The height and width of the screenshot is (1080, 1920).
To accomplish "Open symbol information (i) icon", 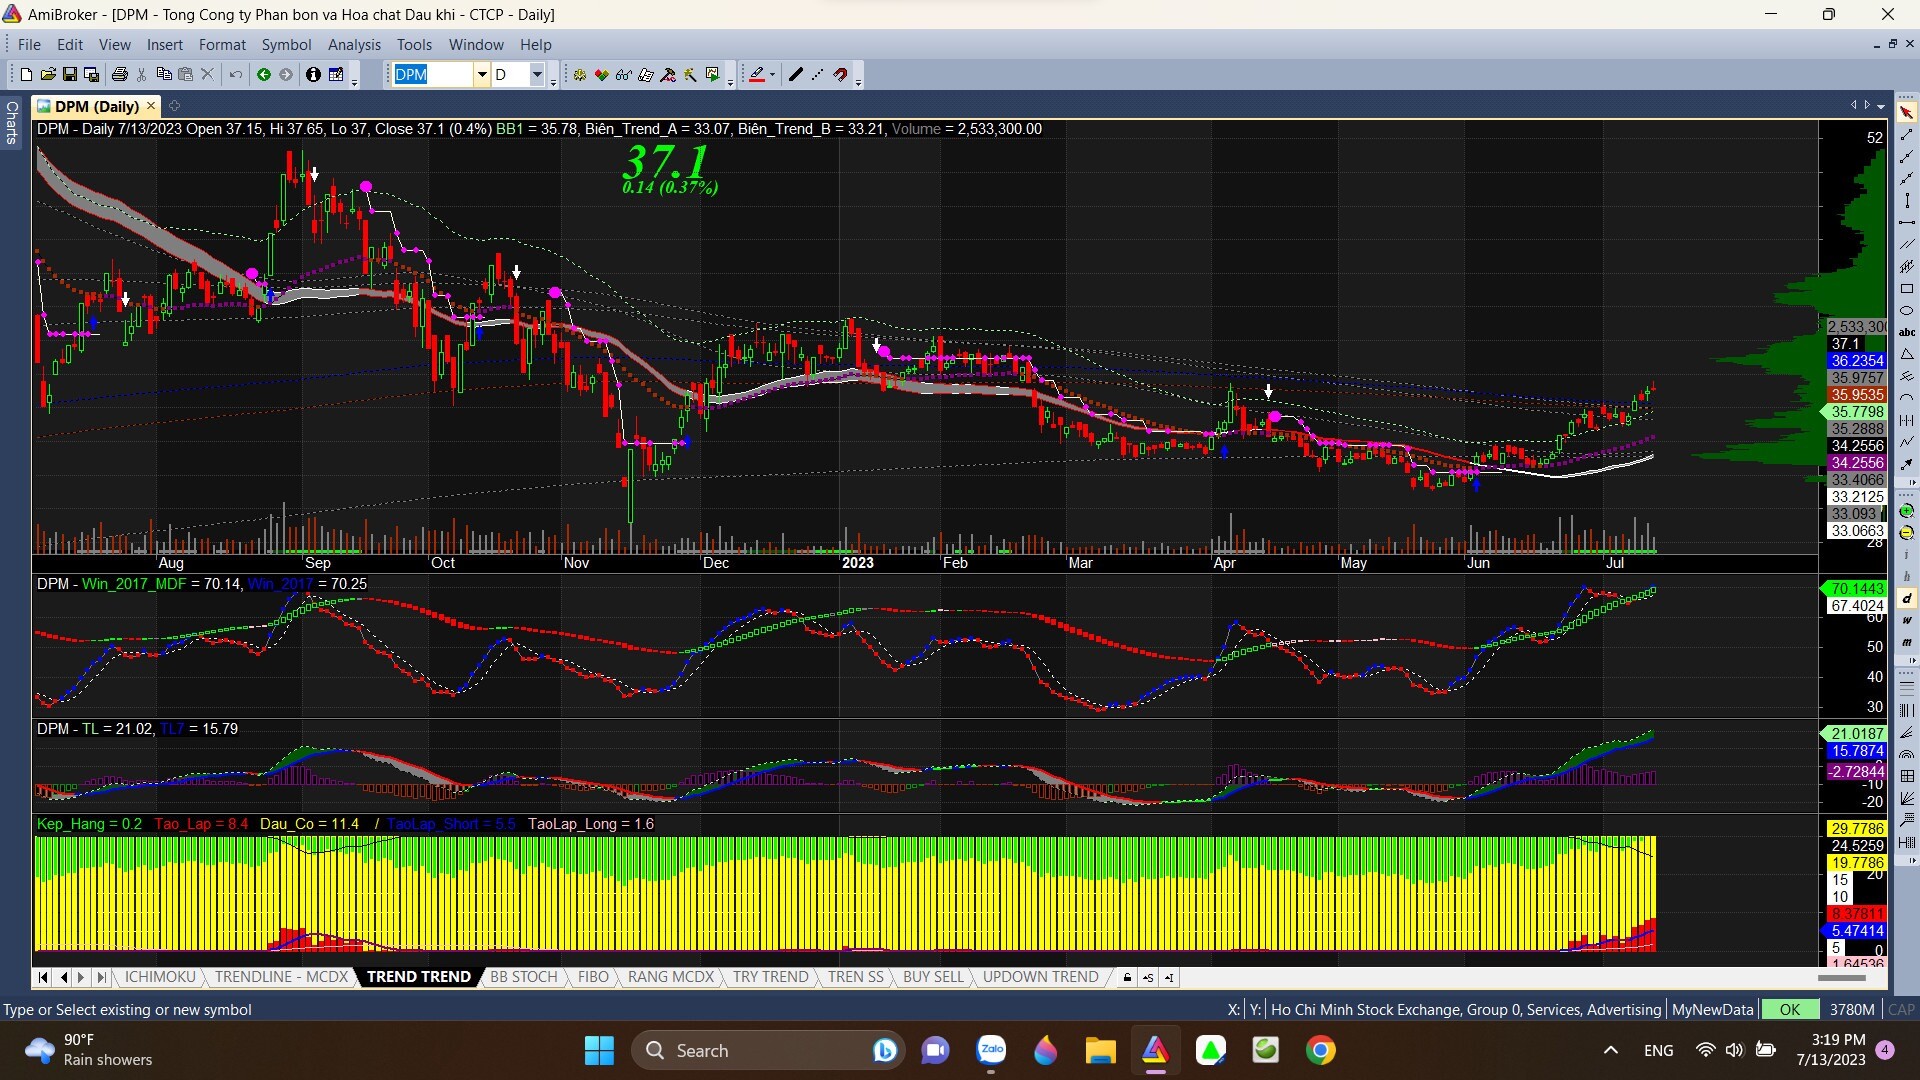I will click(313, 74).
